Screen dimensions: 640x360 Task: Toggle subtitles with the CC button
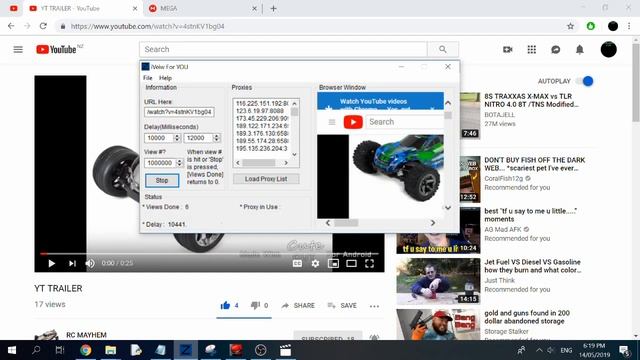[x=298, y=264]
